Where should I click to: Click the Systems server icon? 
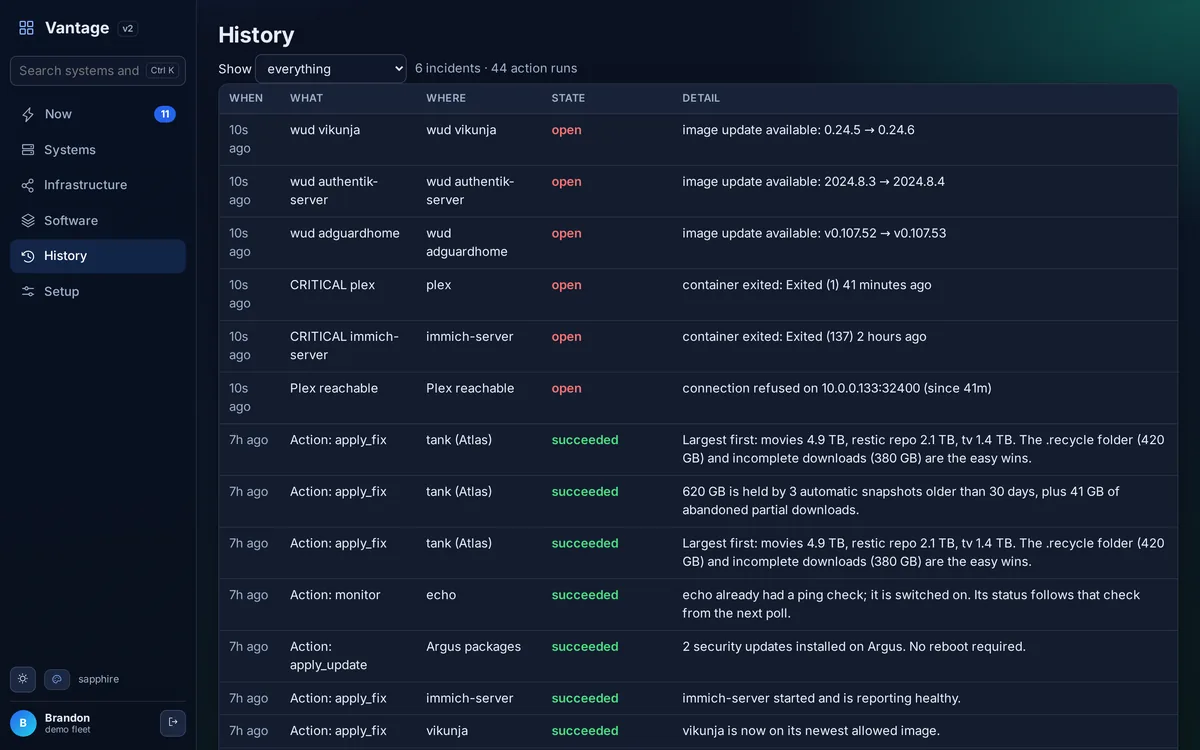(x=28, y=150)
